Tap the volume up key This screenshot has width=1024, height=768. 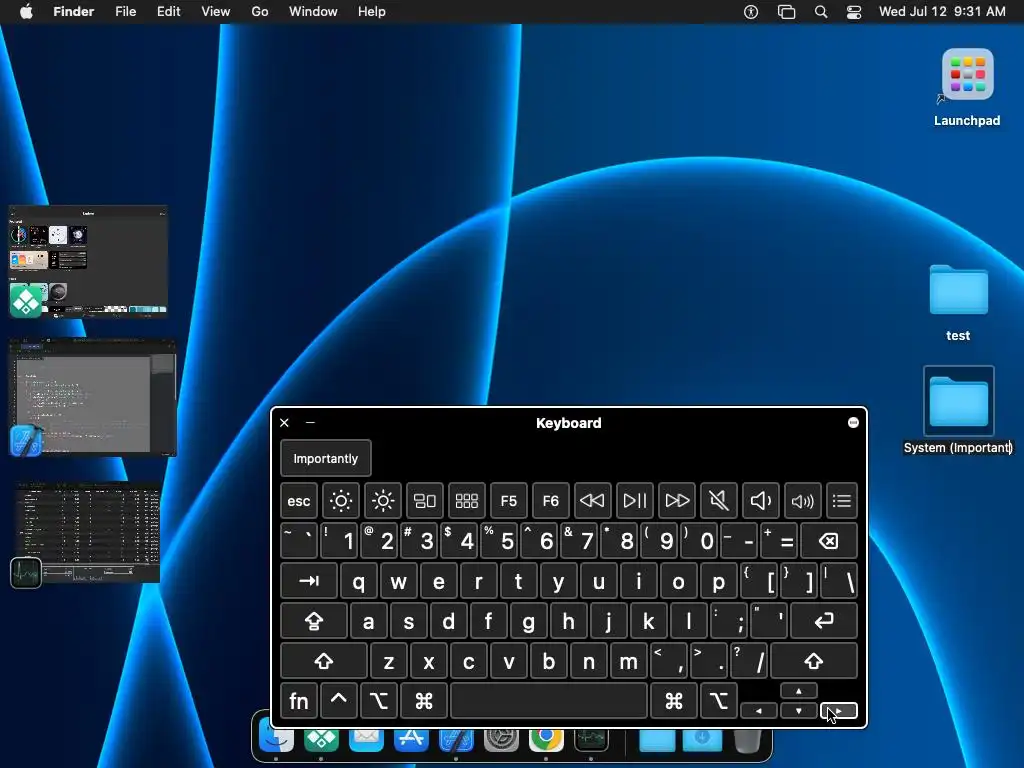coord(803,501)
